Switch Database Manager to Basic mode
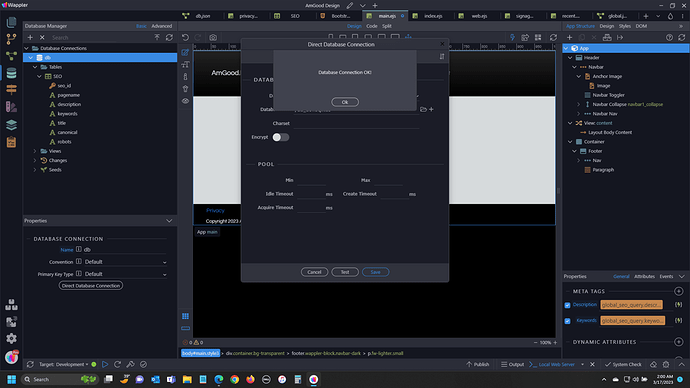 [x=141, y=26]
